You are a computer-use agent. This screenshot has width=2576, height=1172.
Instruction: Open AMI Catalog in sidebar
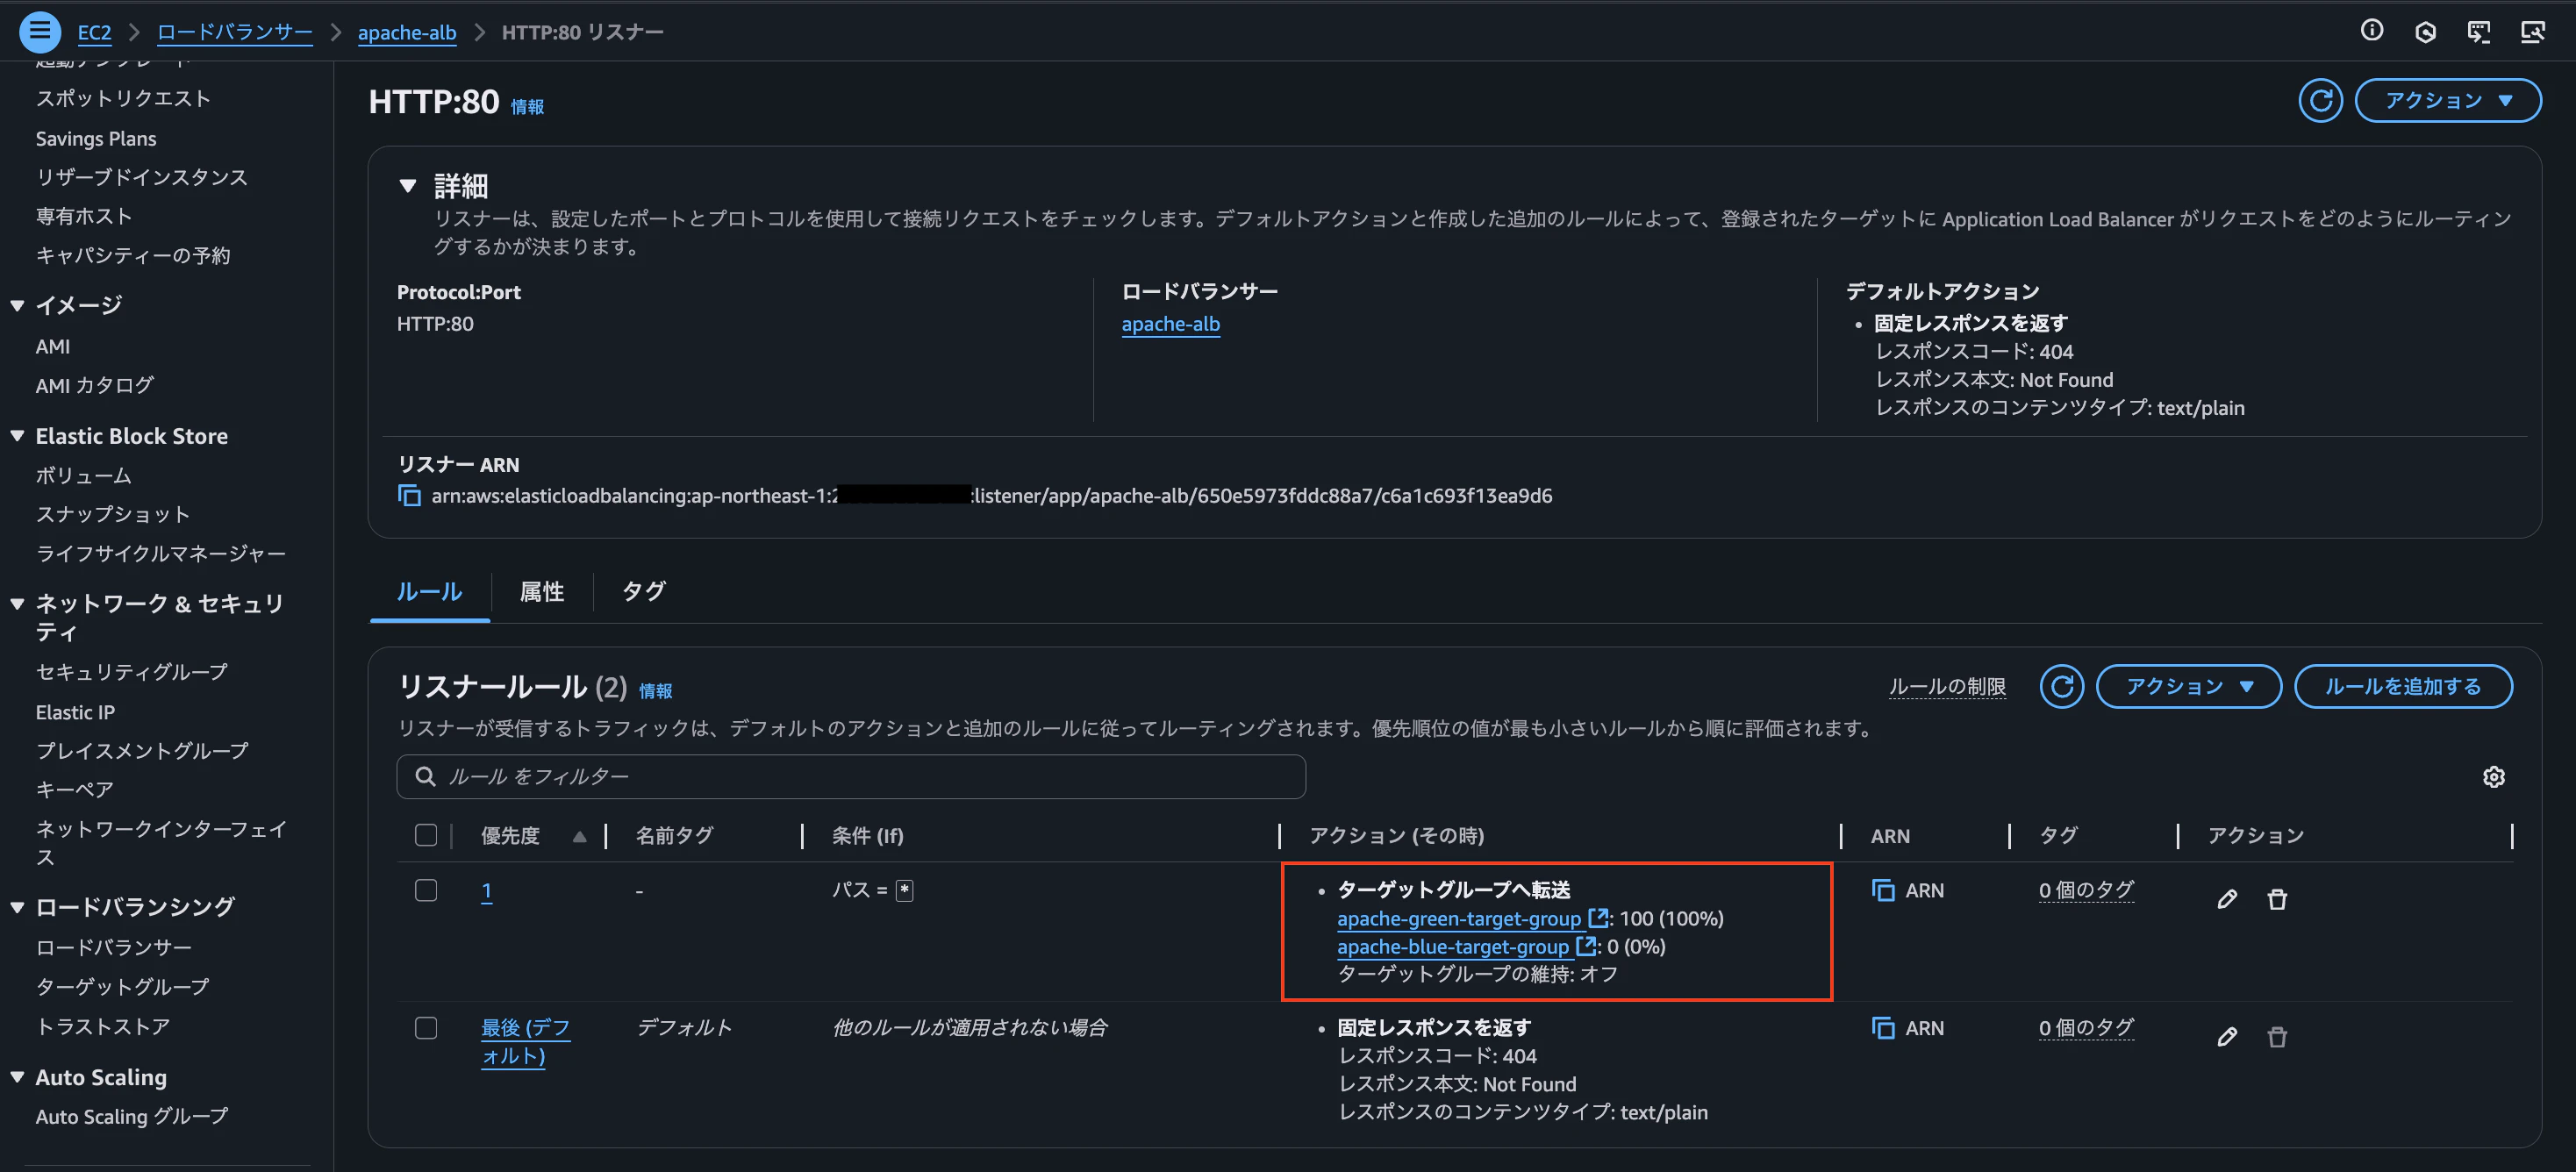pos(95,385)
